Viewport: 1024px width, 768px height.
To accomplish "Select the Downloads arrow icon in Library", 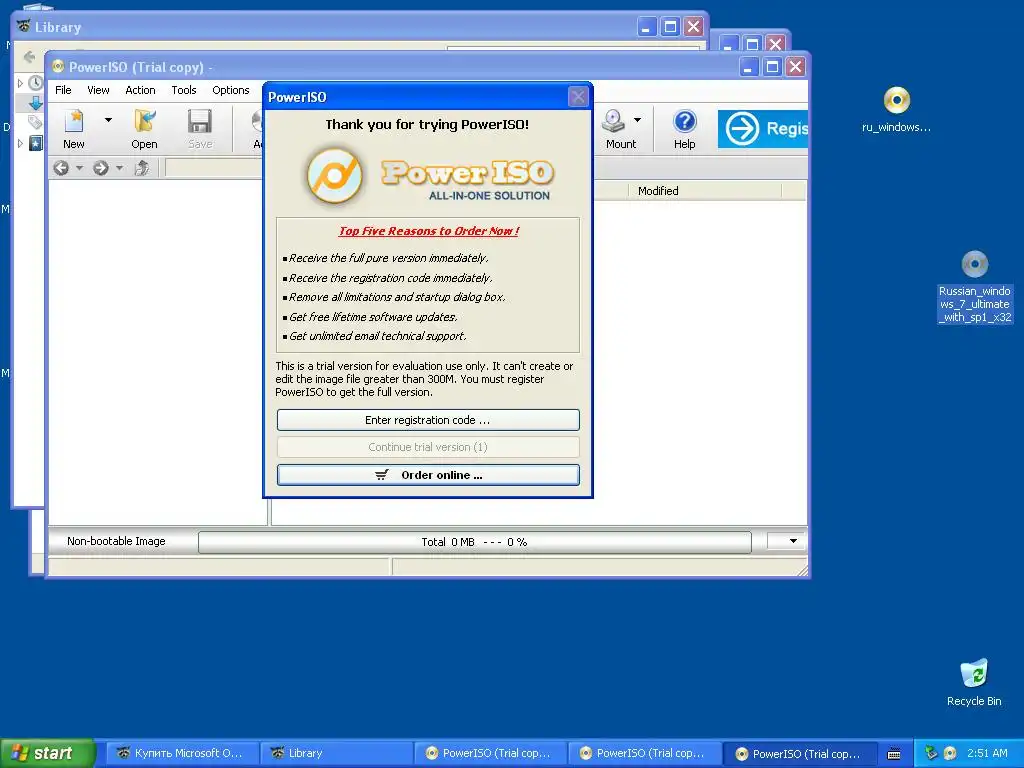I will 35,103.
